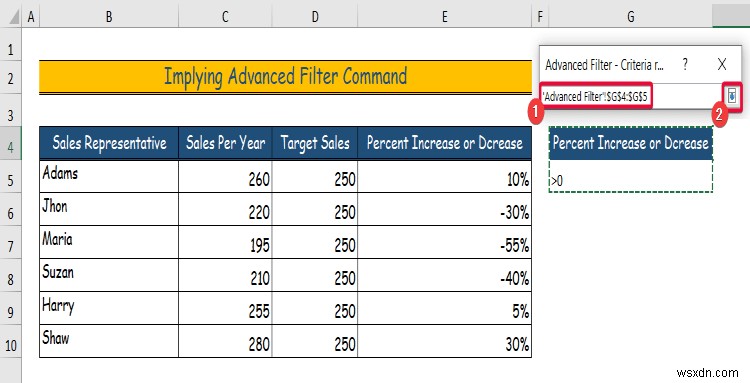Click Target Sales 250 in Adams row

click(315, 176)
